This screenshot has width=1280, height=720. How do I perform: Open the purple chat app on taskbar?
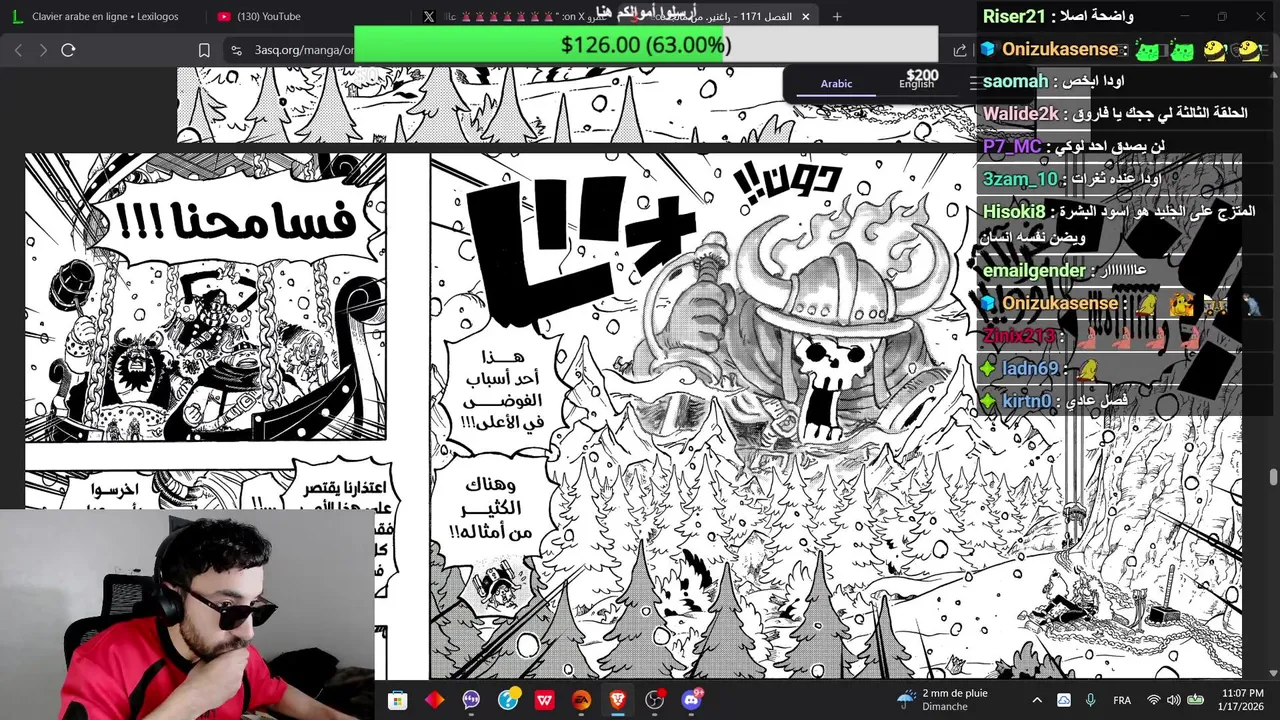[x=471, y=700]
